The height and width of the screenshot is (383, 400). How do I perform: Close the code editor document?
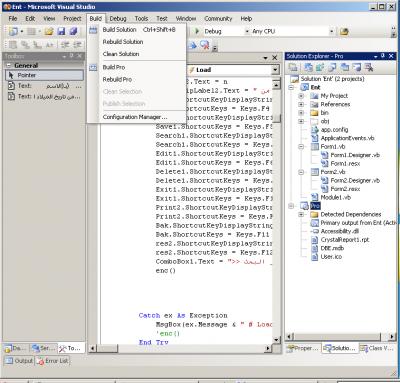tap(274, 58)
